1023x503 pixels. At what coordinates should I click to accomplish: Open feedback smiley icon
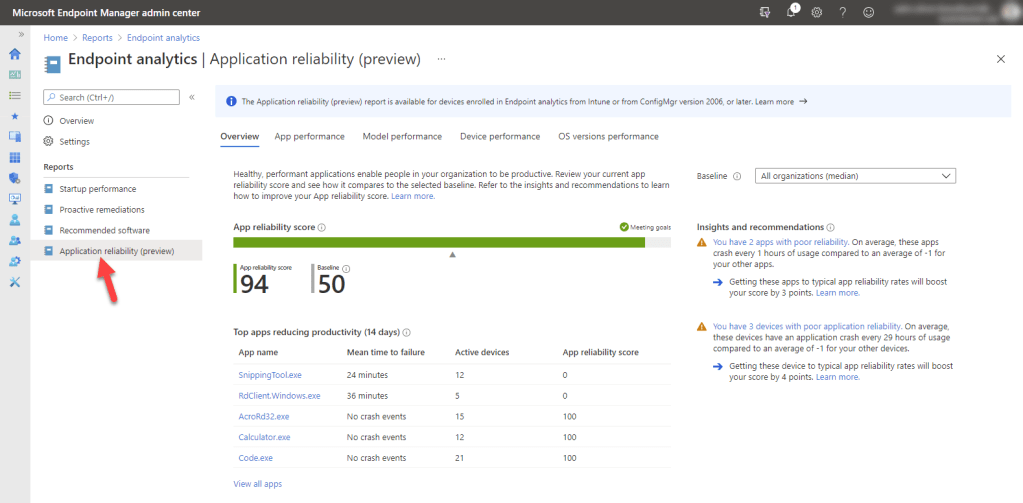868,12
